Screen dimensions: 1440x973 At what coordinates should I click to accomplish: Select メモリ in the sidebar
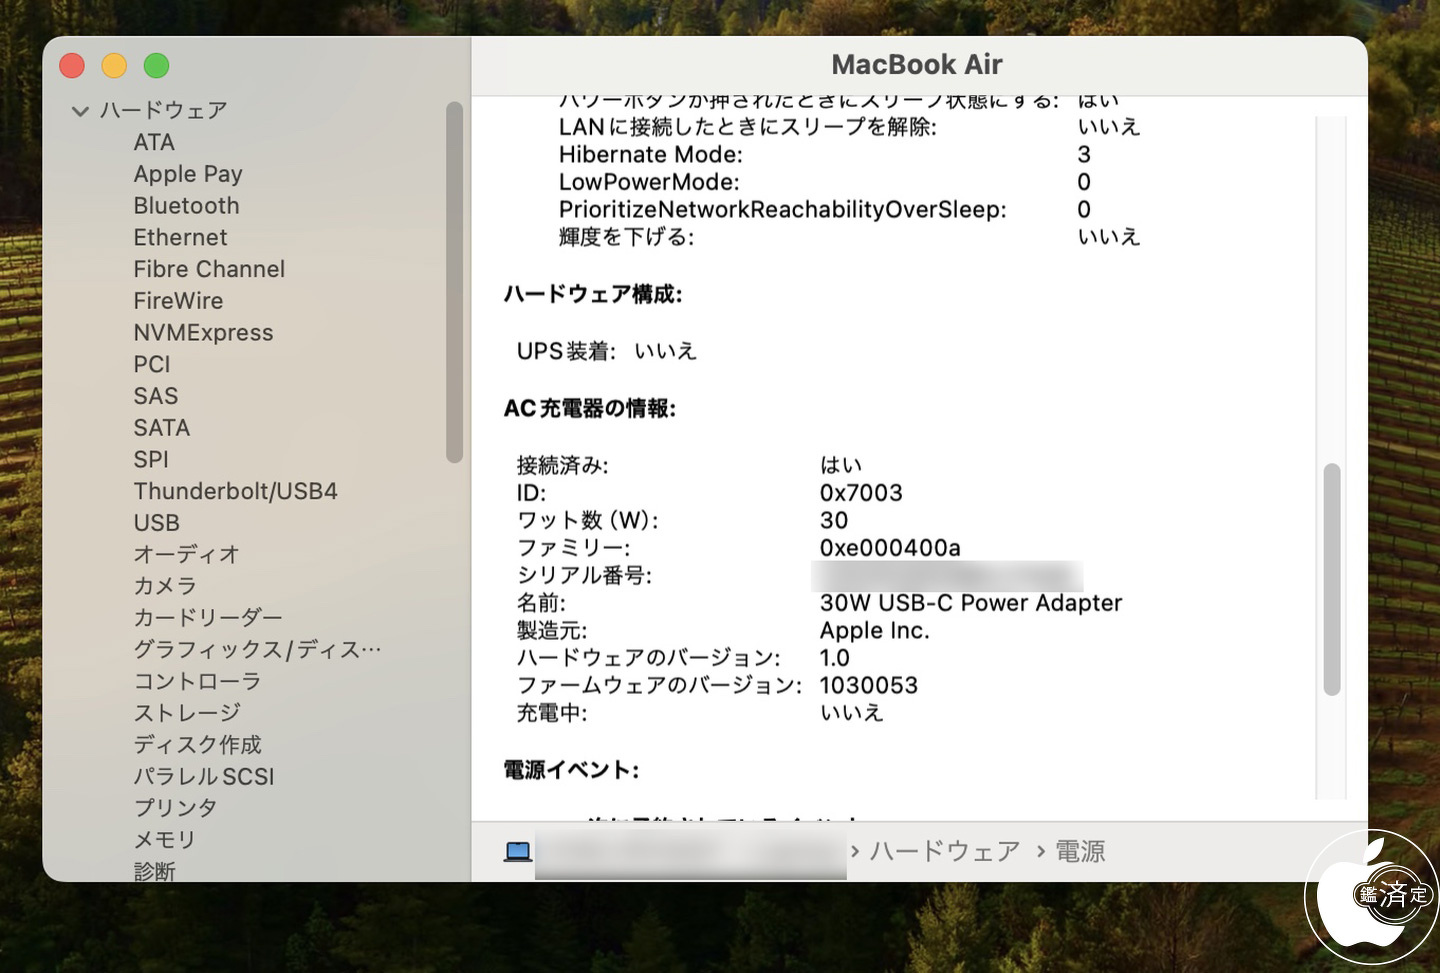pos(165,840)
